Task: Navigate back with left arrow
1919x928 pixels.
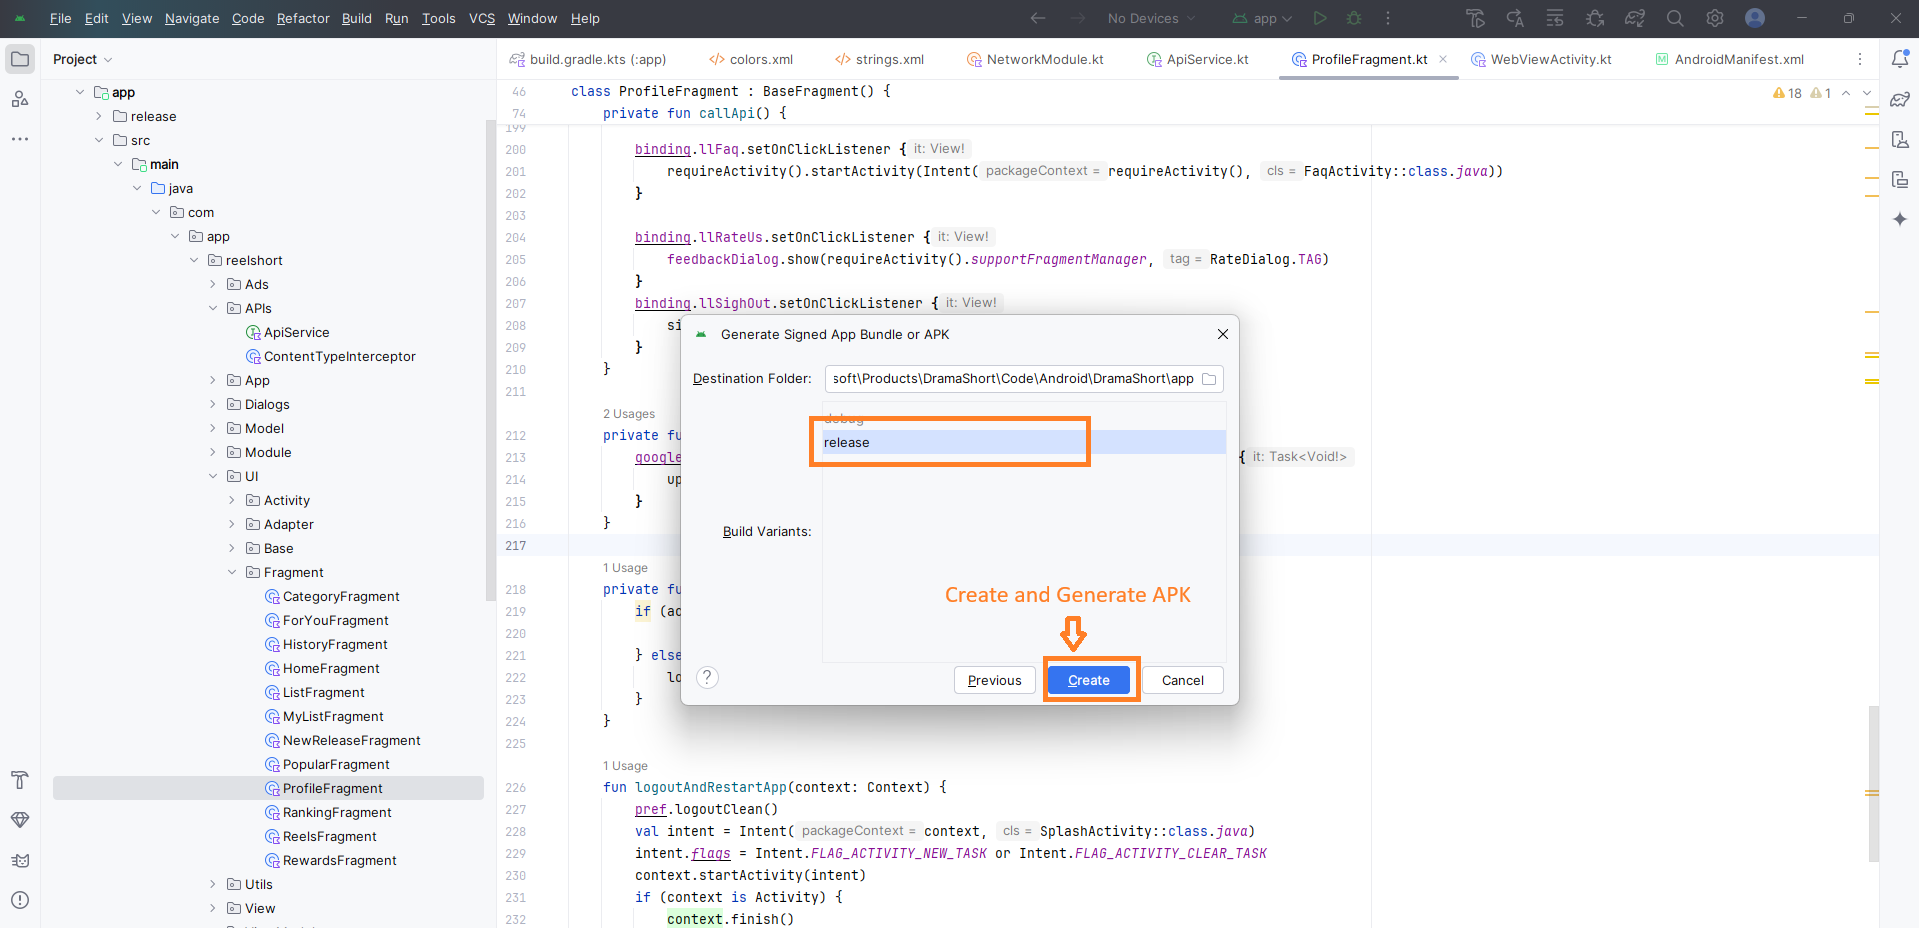Action: (1038, 18)
